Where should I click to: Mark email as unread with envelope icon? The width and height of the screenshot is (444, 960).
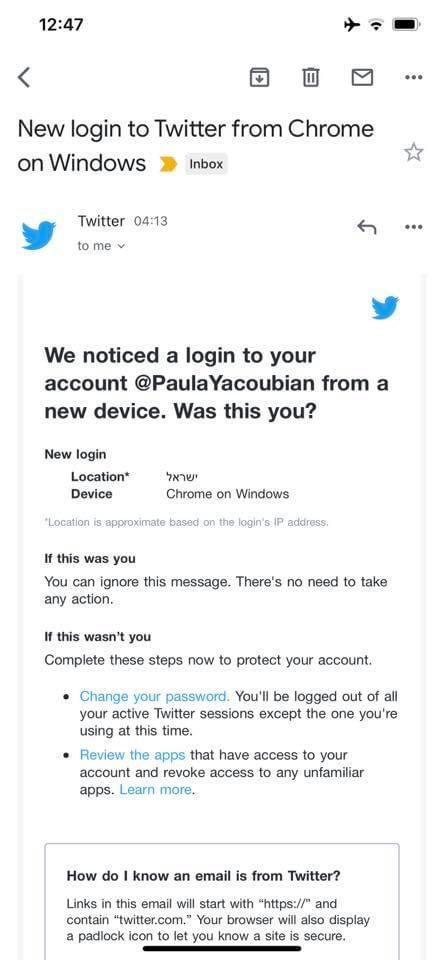(363, 77)
